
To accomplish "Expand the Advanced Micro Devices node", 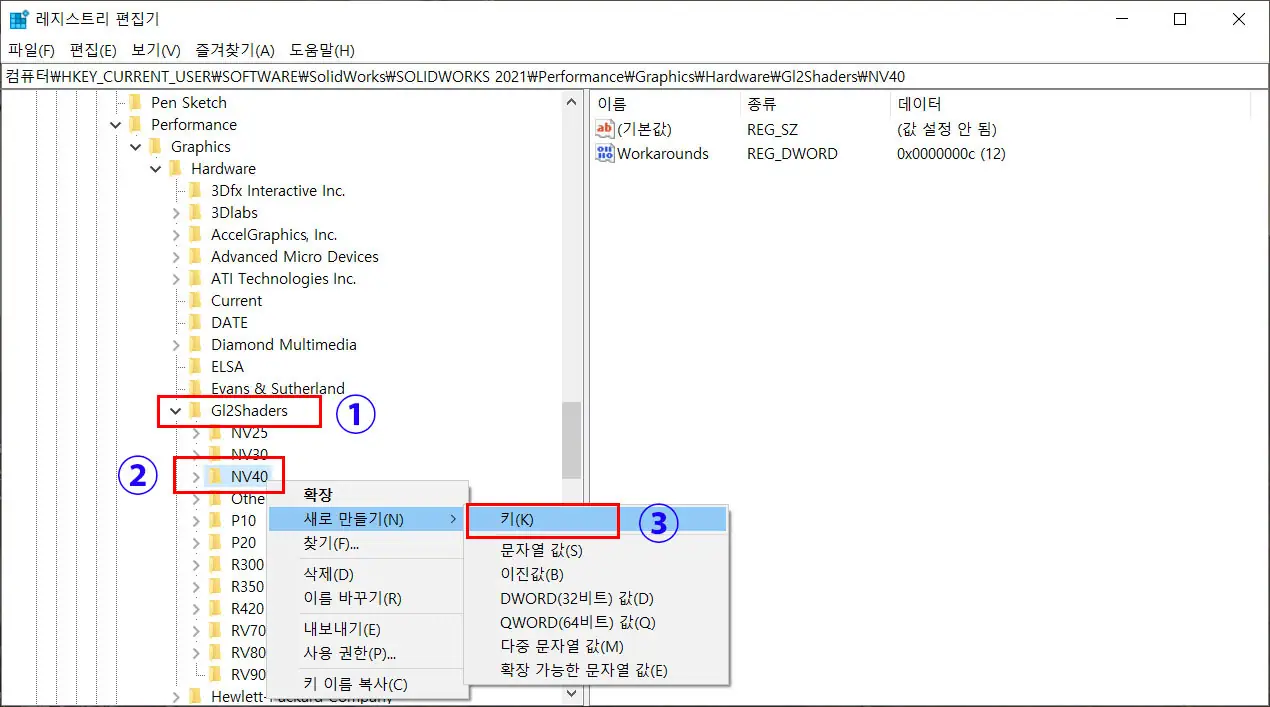I will [176, 256].
